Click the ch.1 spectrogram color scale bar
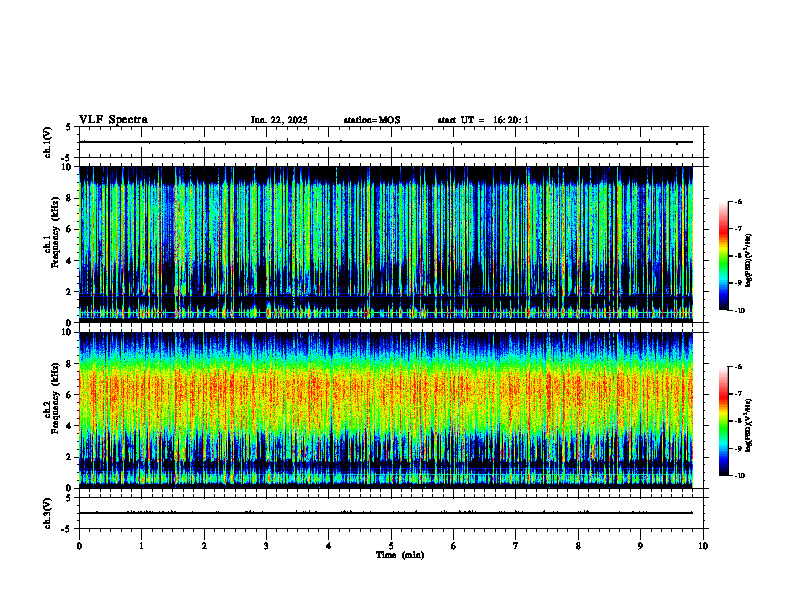The image size is (792, 612). tap(724, 256)
